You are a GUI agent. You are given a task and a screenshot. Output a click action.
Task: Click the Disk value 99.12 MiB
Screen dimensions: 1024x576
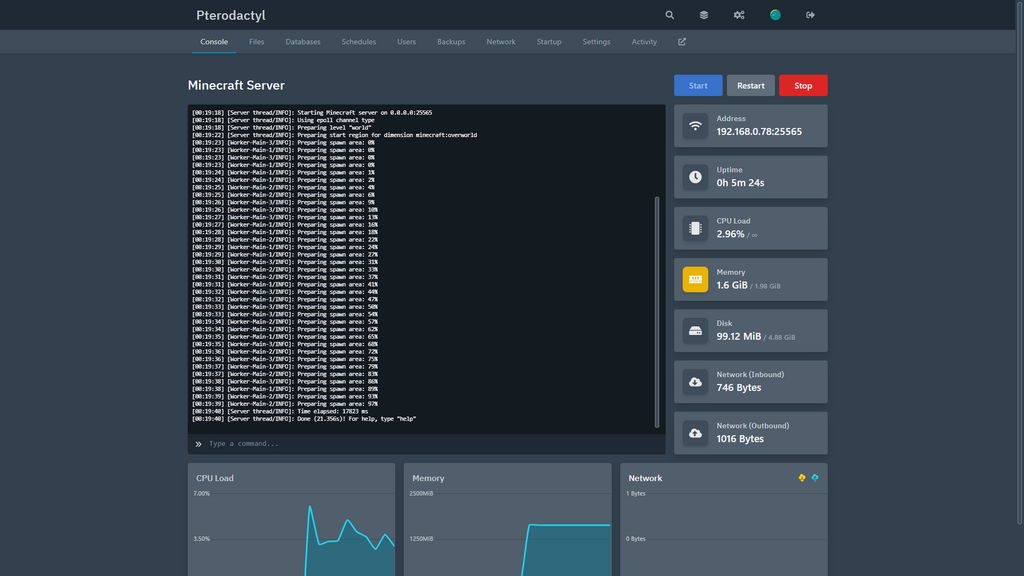(x=739, y=336)
